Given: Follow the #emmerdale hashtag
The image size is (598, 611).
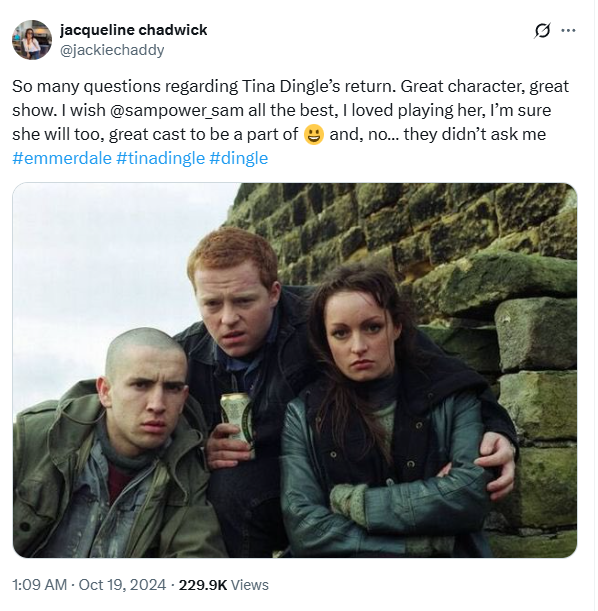Looking at the screenshot, I should point(62,158).
